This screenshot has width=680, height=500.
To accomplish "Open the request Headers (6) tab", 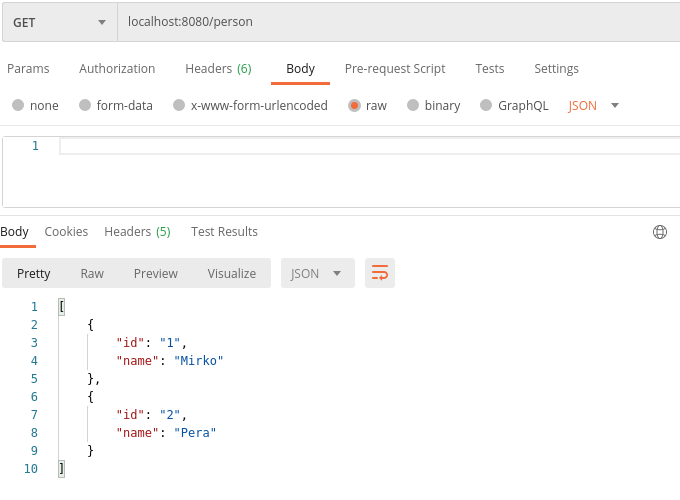I will click(218, 69).
